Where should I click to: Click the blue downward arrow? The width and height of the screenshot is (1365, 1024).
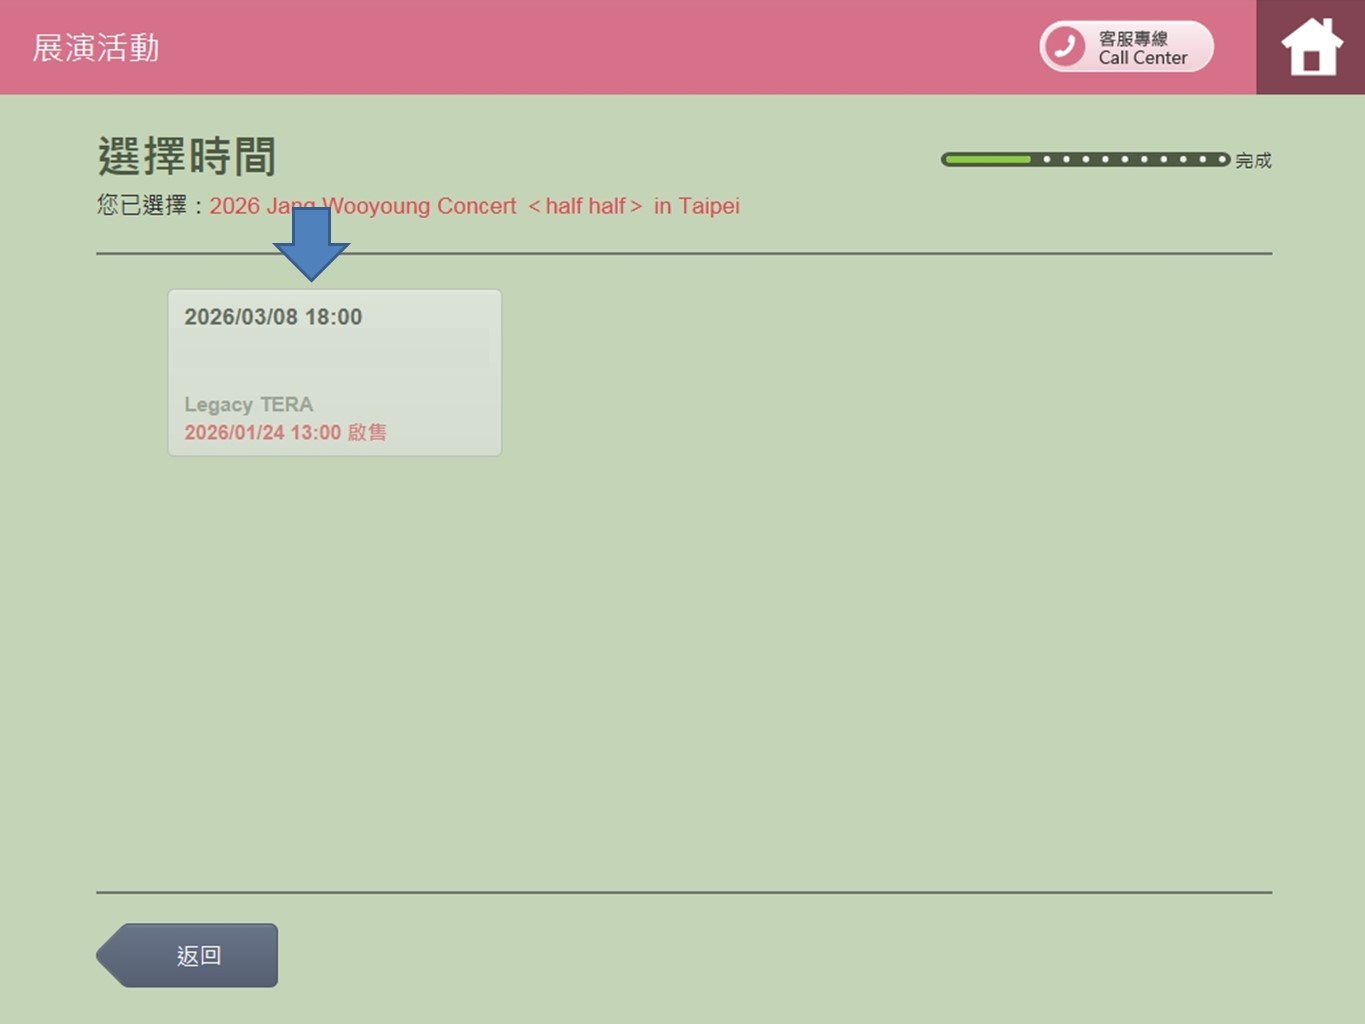click(311, 243)
